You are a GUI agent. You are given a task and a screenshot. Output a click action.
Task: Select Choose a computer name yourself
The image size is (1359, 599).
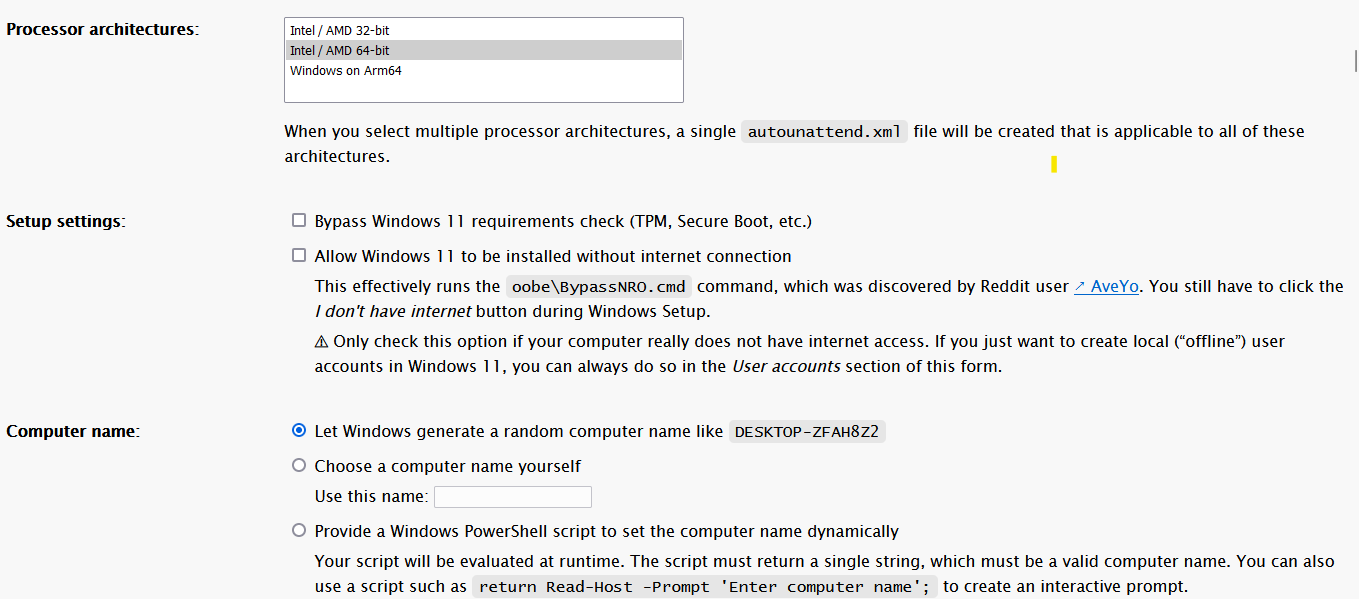(299, 465)
